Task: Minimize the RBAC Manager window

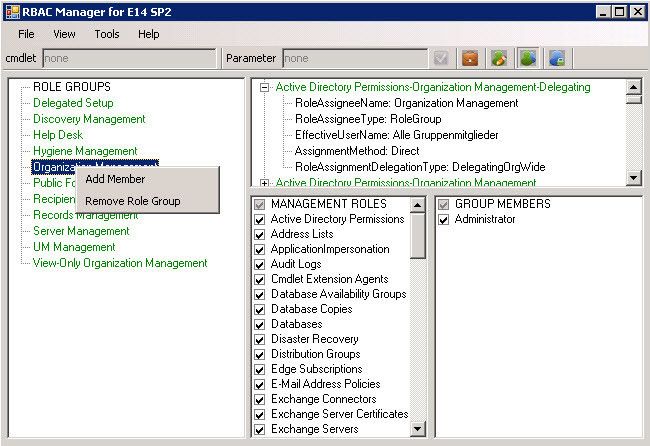Action: click(x=603, y=12)
